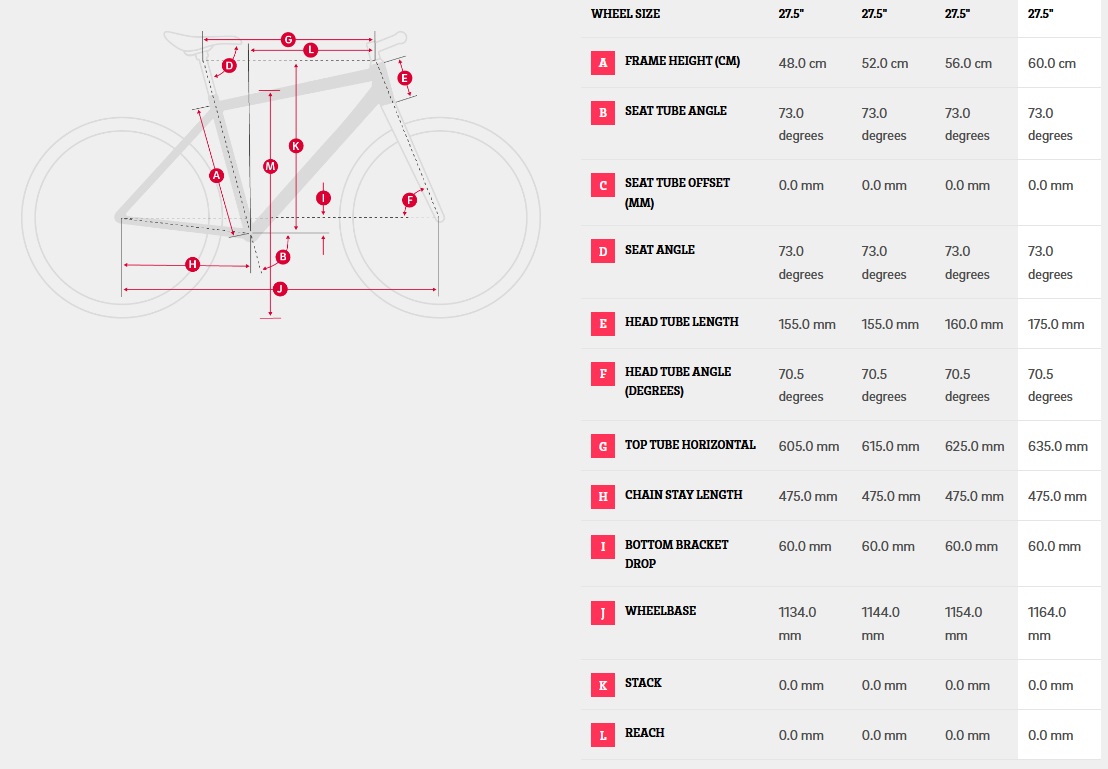Click the F marker near the fork
The image size is (1108, 769).
point(409,200)
